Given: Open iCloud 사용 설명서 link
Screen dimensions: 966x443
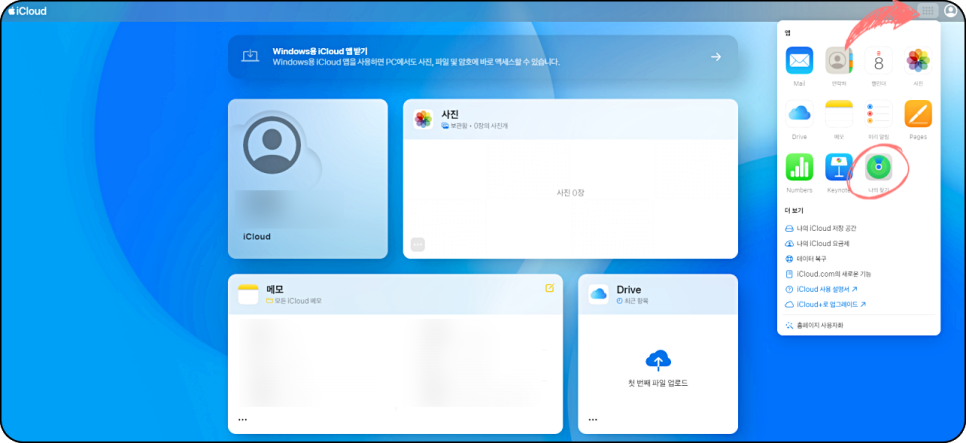Looking at the screenshot, I should pyautogui.click(x=821, y=289).
